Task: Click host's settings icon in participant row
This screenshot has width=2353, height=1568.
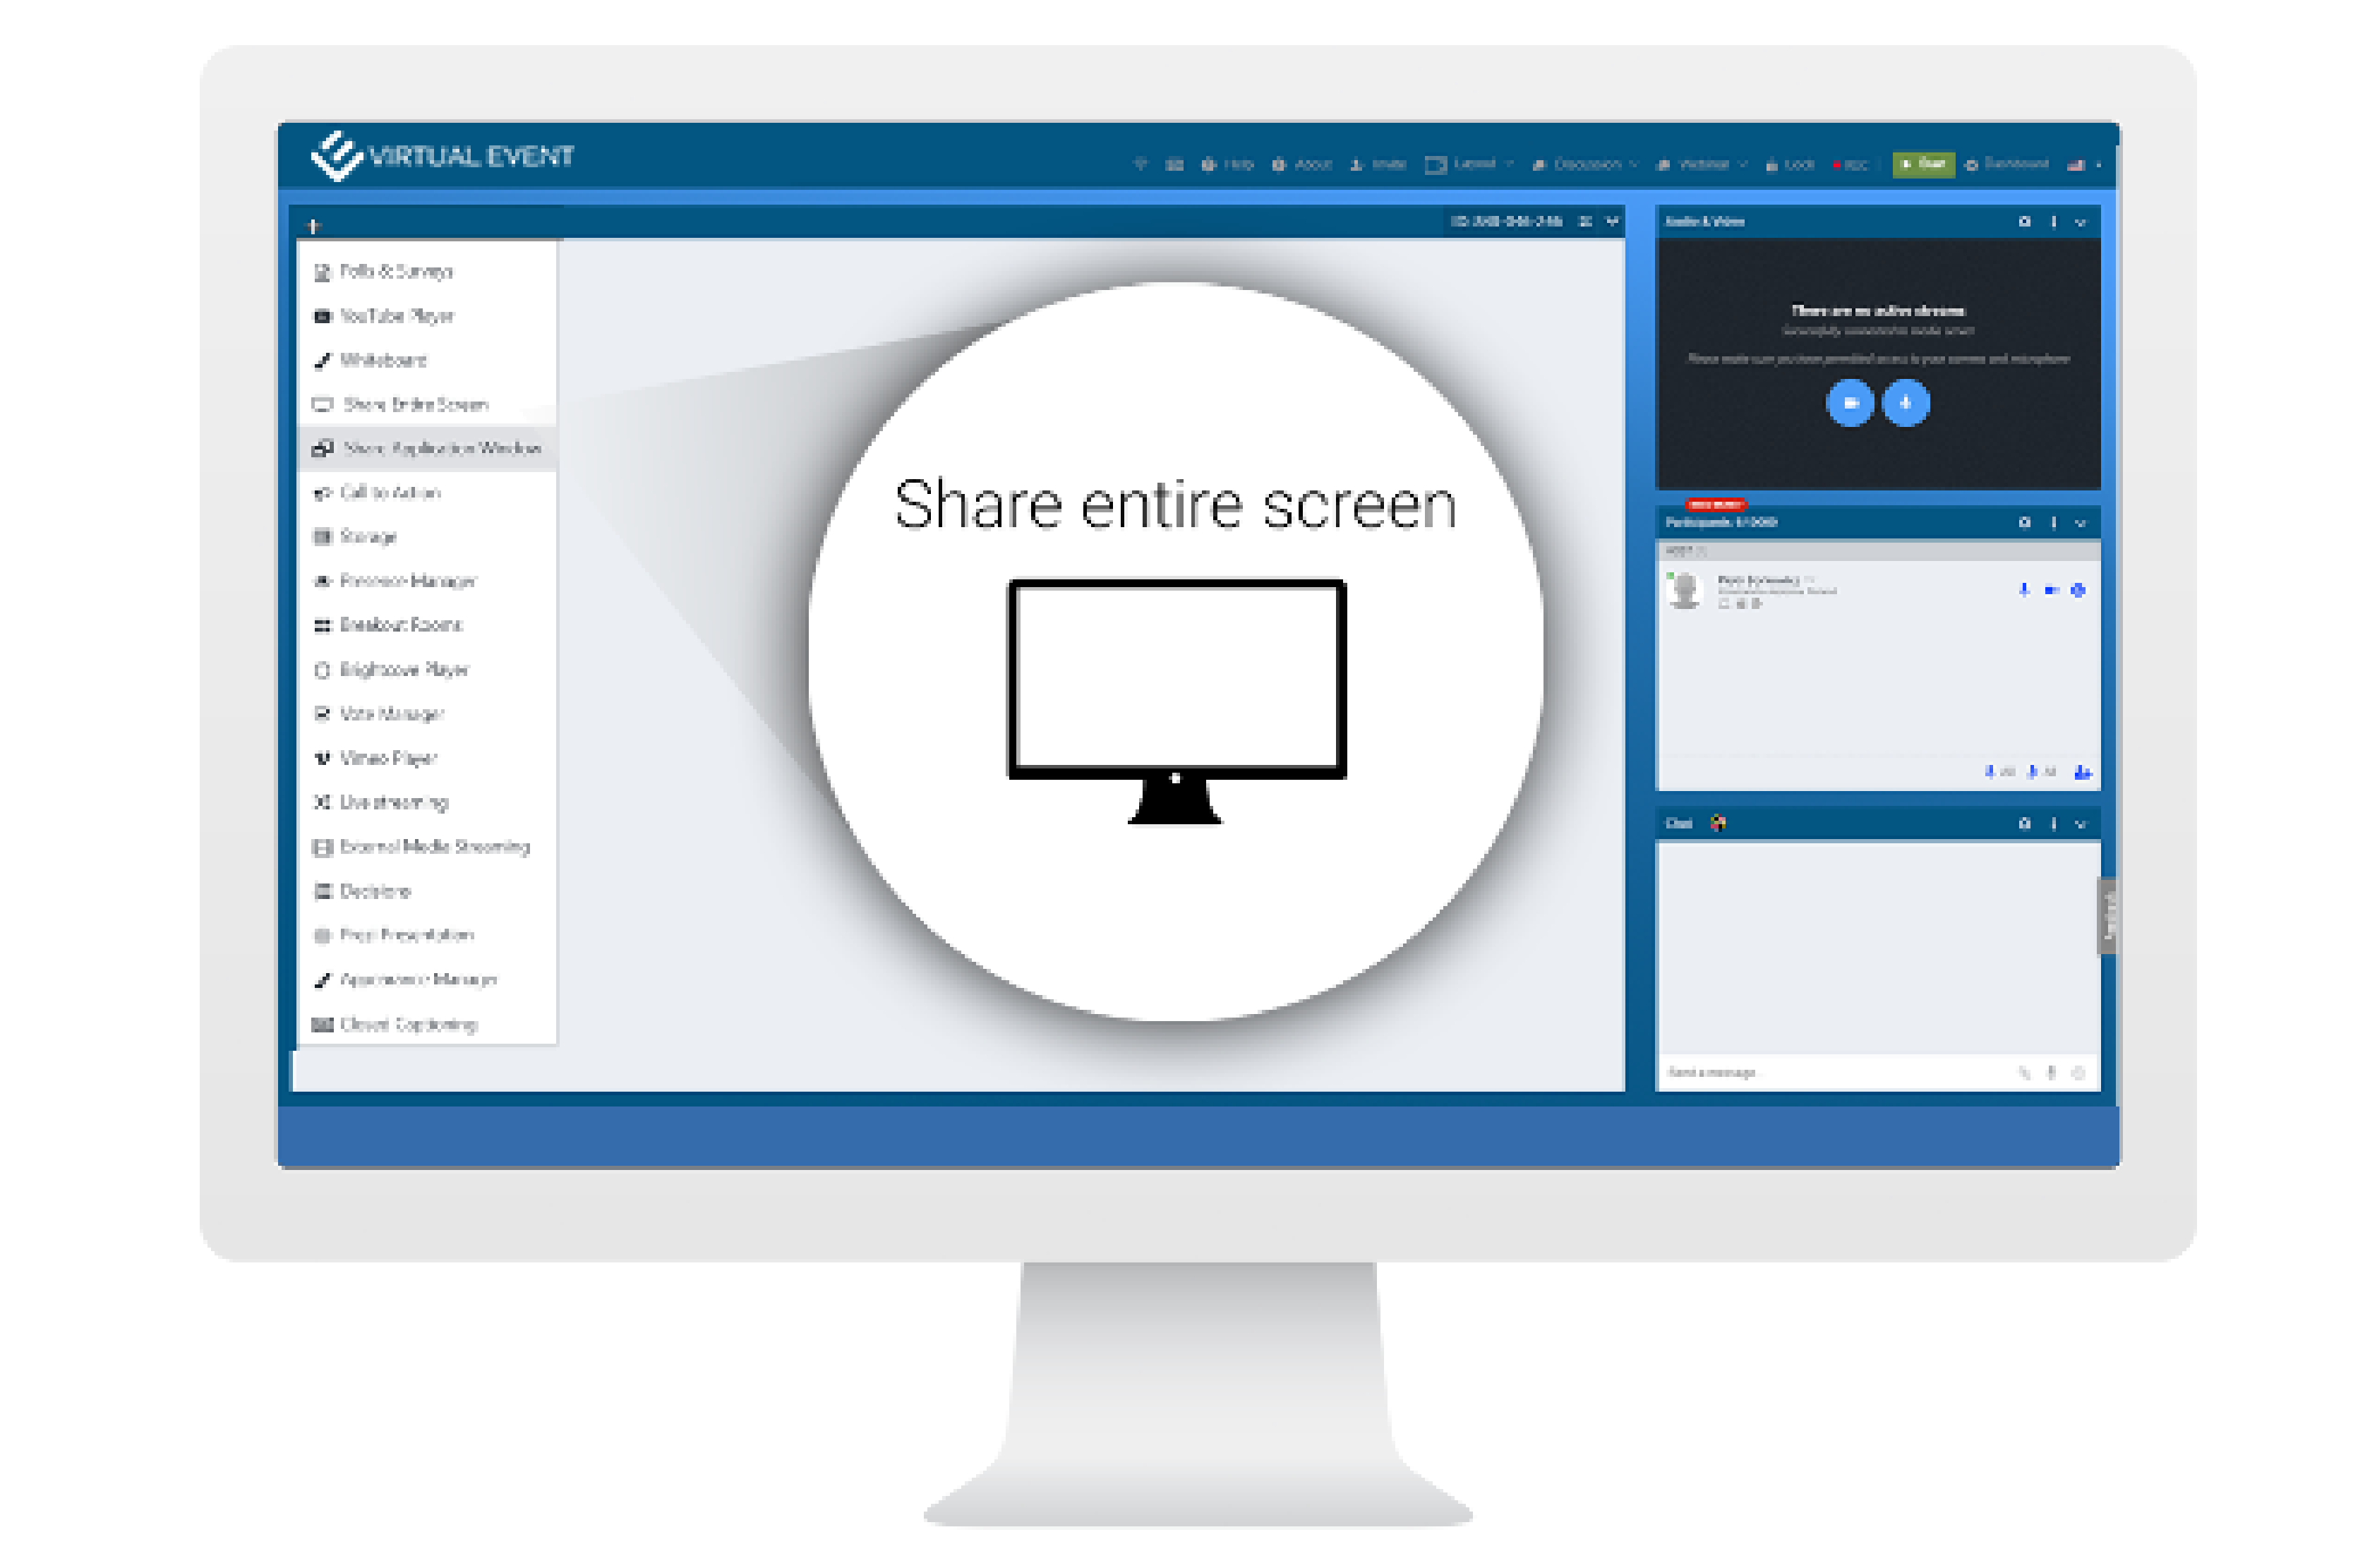Action: pos(2077,590)
